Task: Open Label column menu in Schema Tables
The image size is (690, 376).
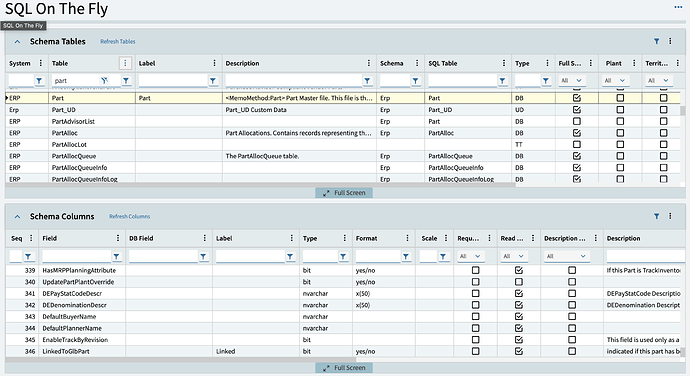Action: tap(215, 63)
